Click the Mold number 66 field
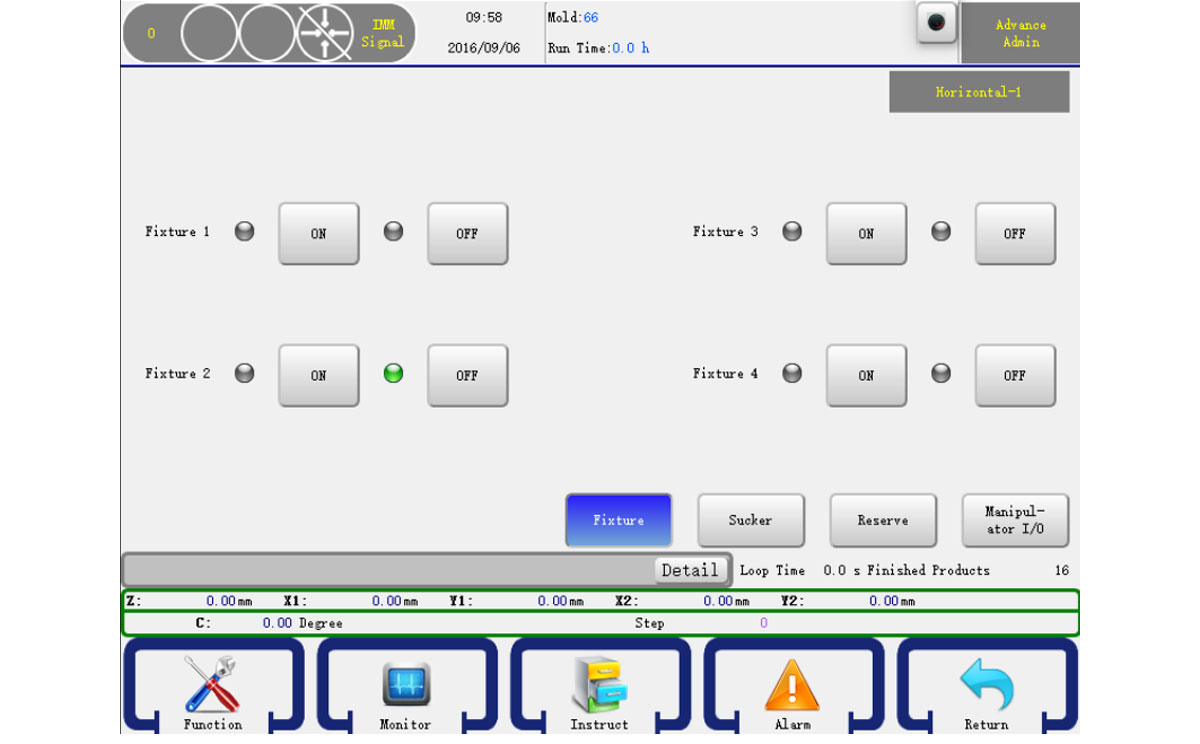Viewport: 1200px width, 744px height. 591,18
